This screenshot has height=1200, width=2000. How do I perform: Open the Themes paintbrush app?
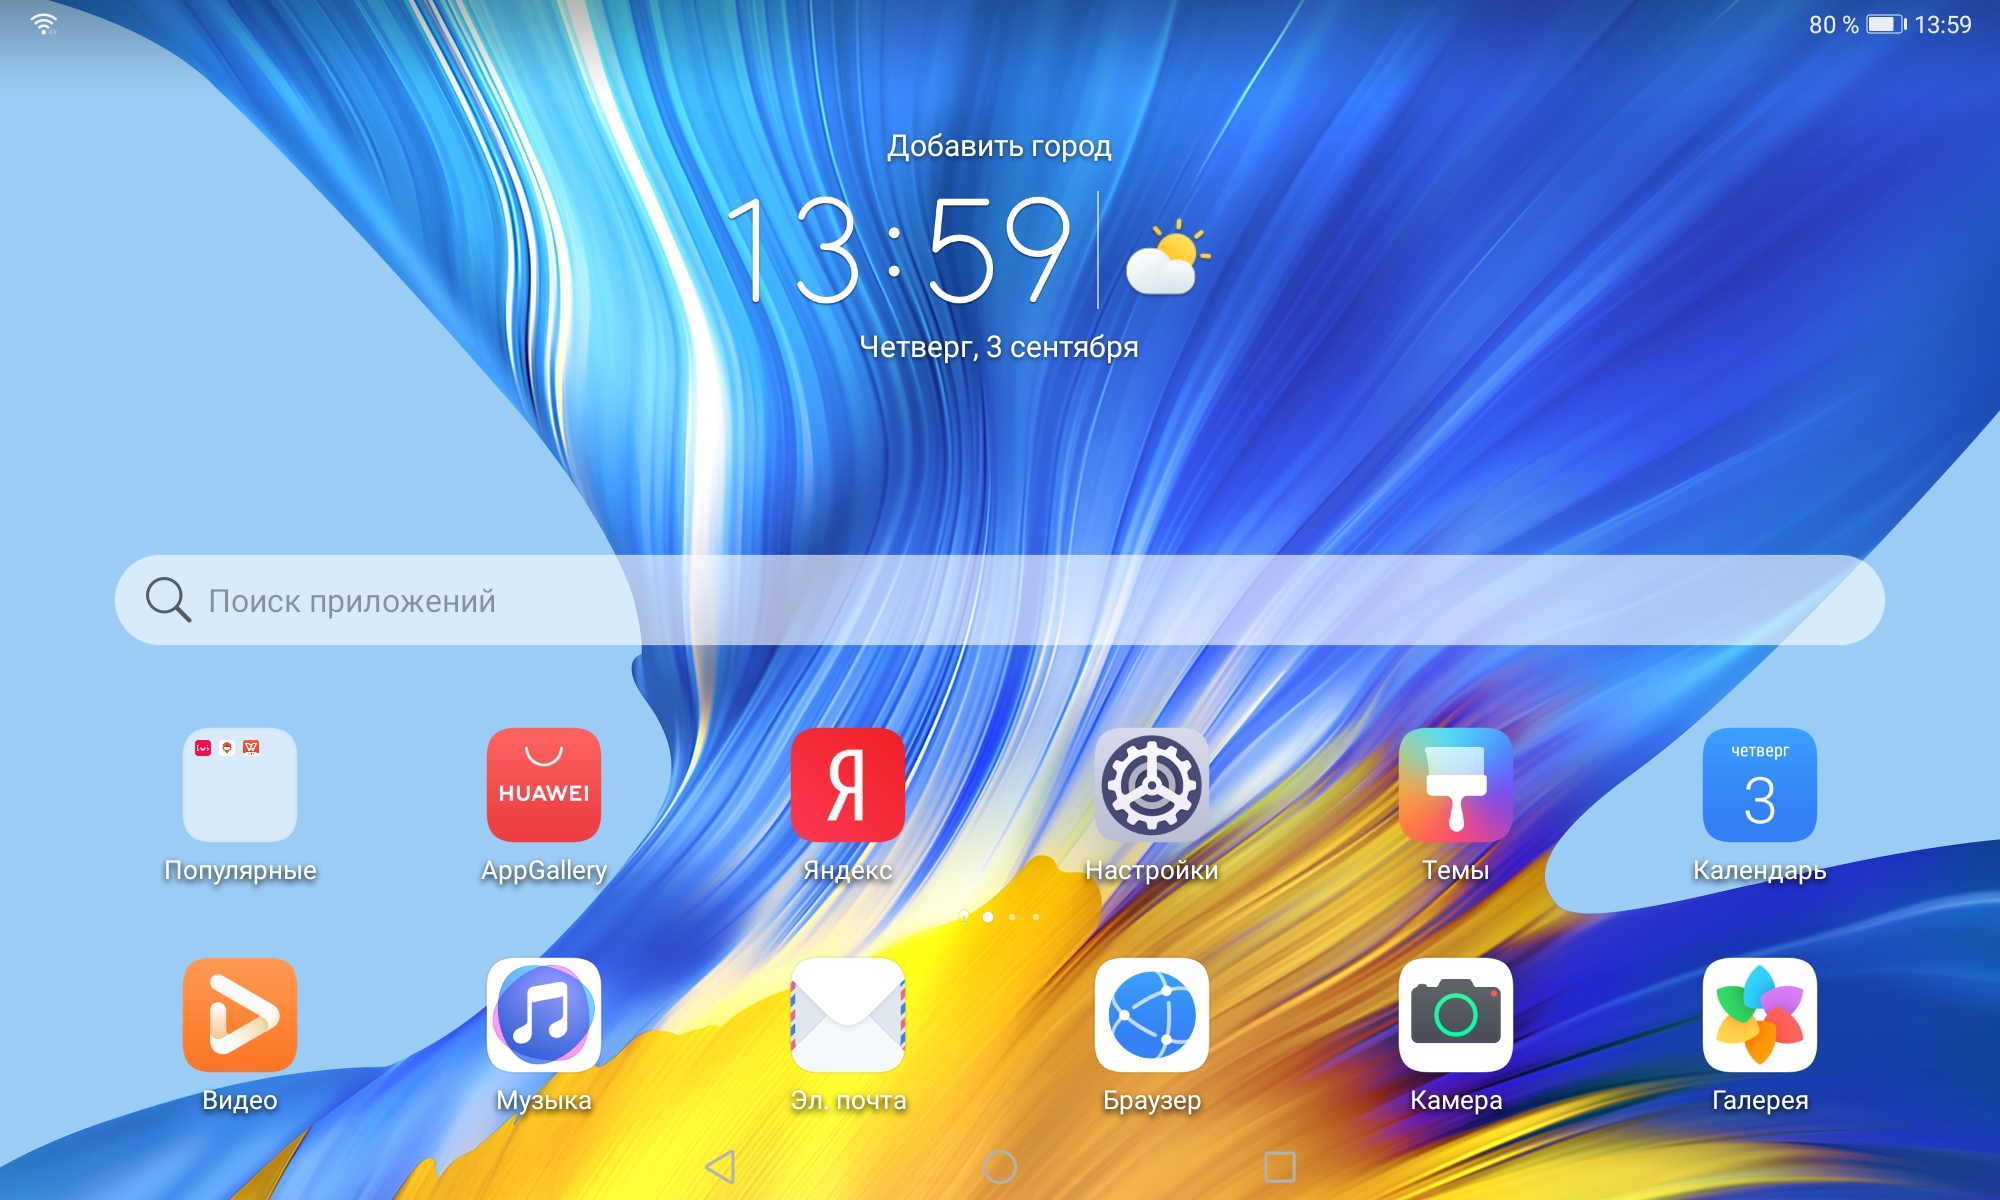point(1455,785)
